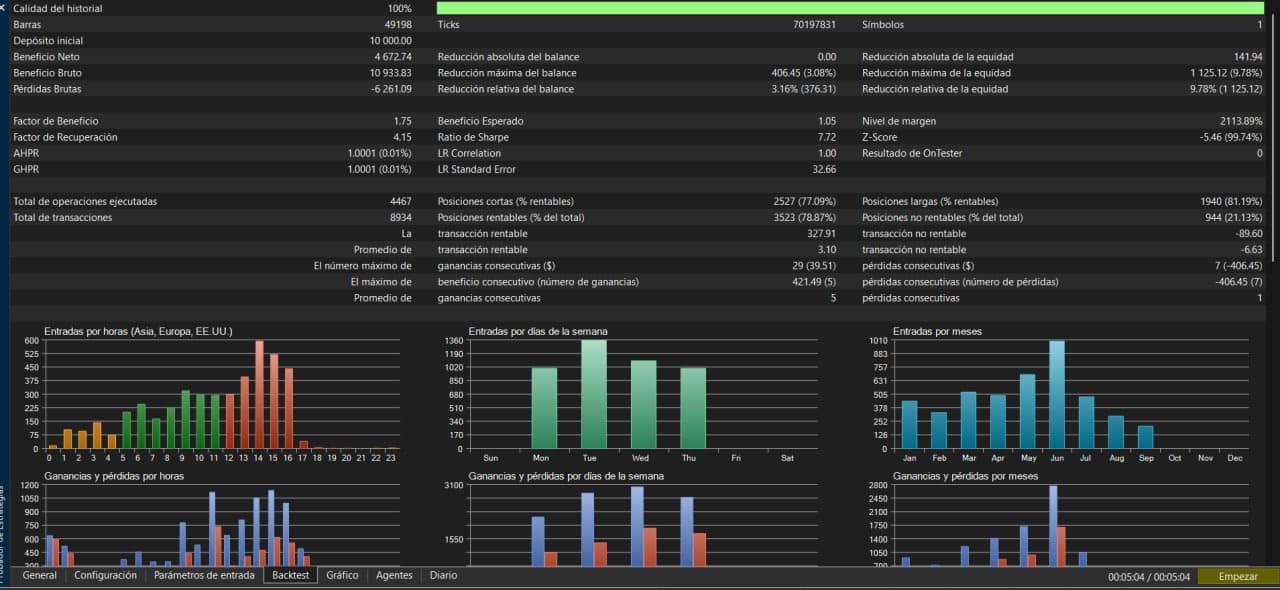Select the Ratio de Sharpe value 7.72
The width and height of the screenshot is (1280, 590).
pos(827,137)
